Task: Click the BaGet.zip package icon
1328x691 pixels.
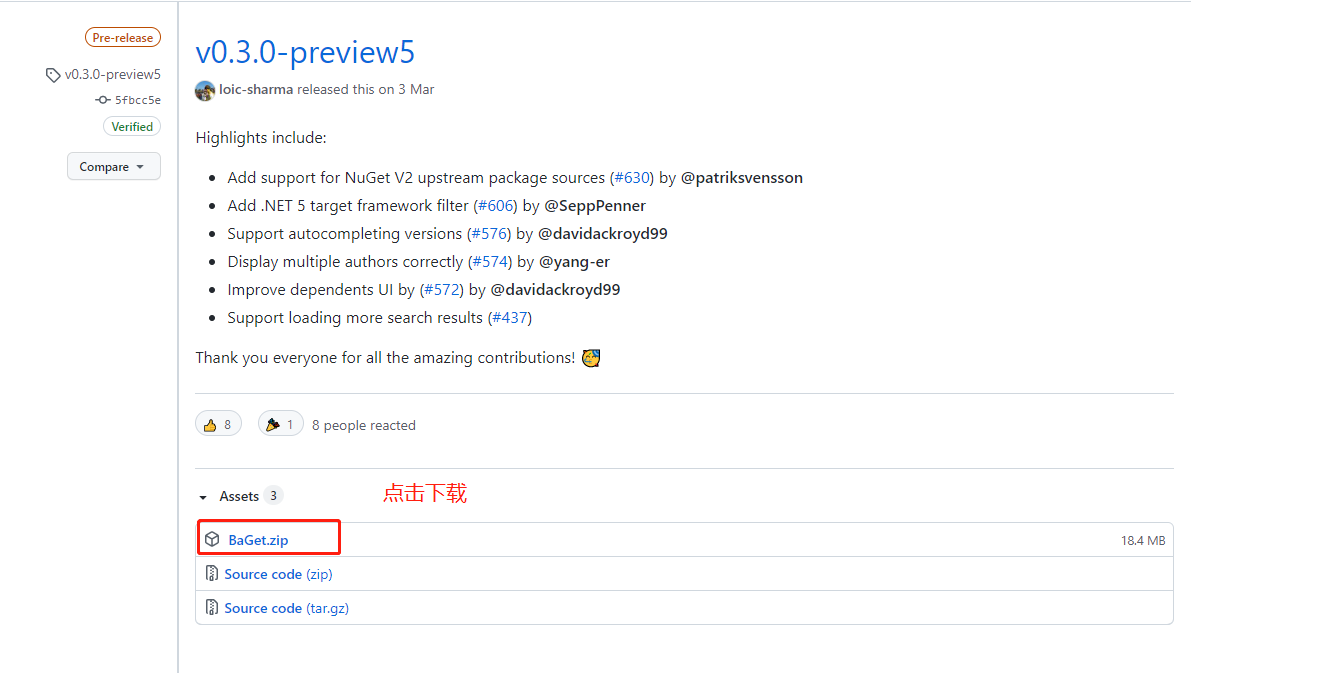Action: pos(212,540)
